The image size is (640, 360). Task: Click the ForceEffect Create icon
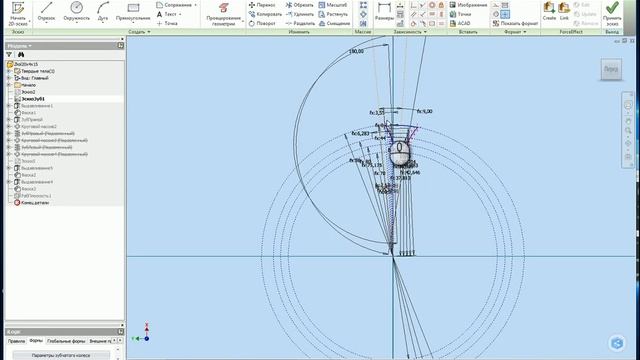tap(549, 11)
